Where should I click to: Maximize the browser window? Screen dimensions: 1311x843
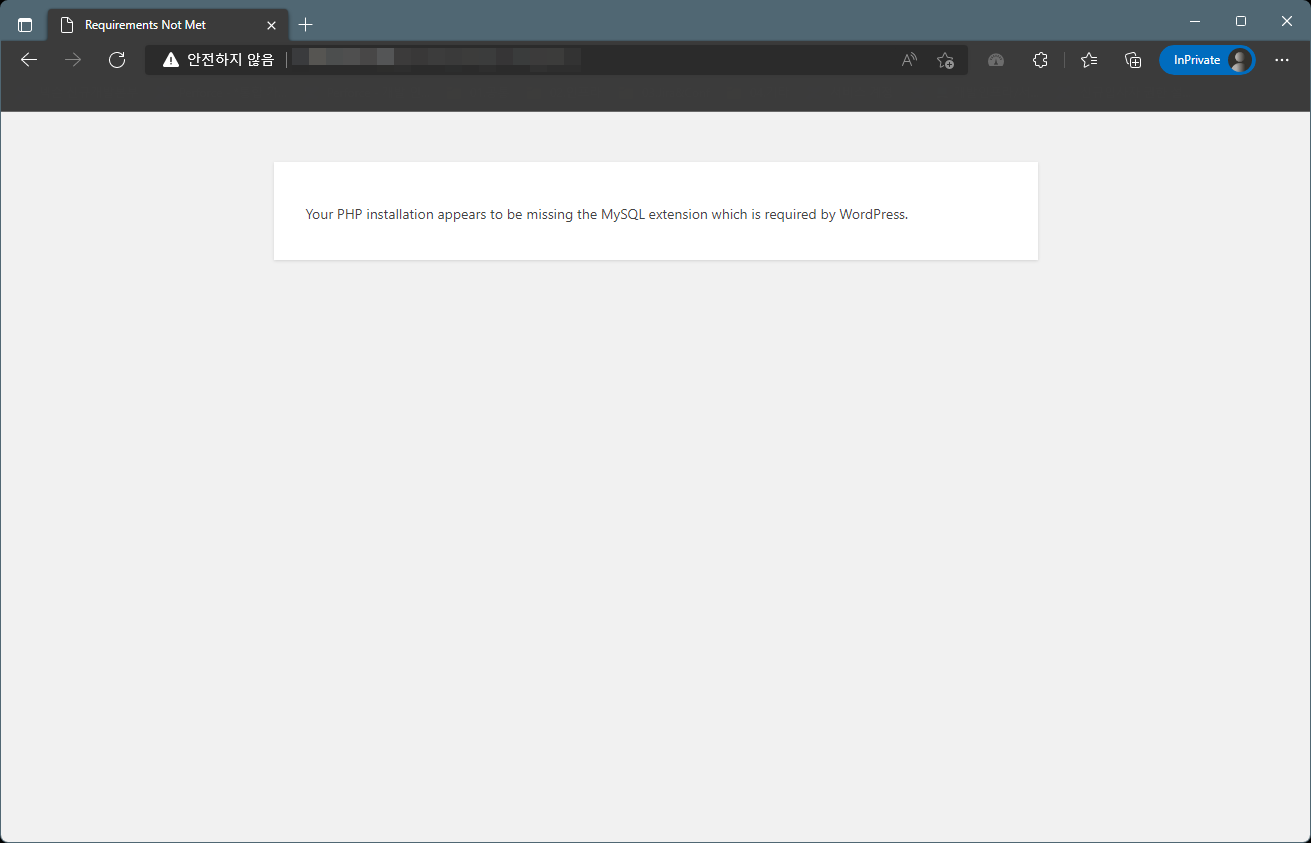1241,21
